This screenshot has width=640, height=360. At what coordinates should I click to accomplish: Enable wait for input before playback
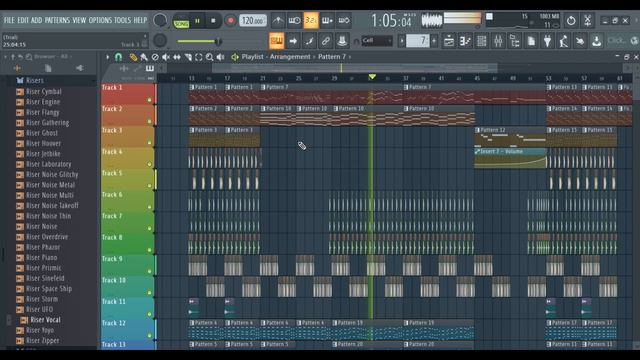(x=294, y=20)
